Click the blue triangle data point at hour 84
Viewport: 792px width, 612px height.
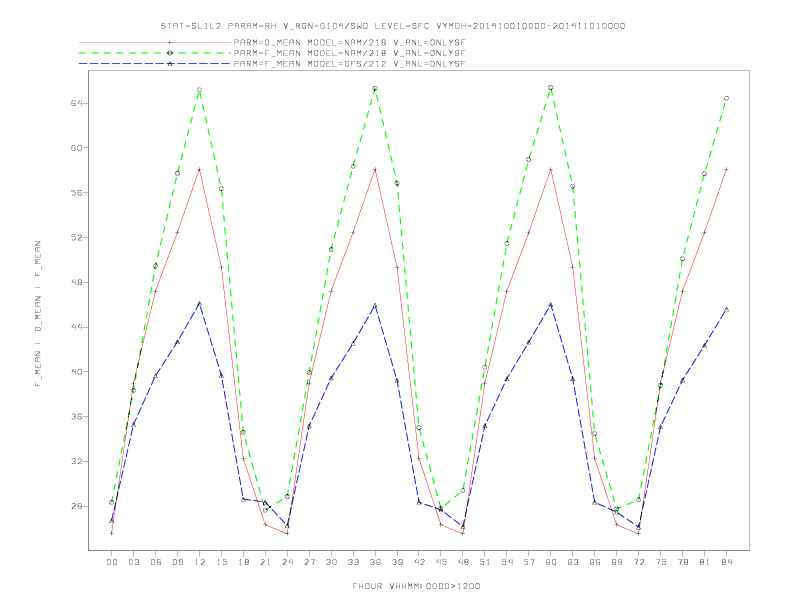[726, 309]
